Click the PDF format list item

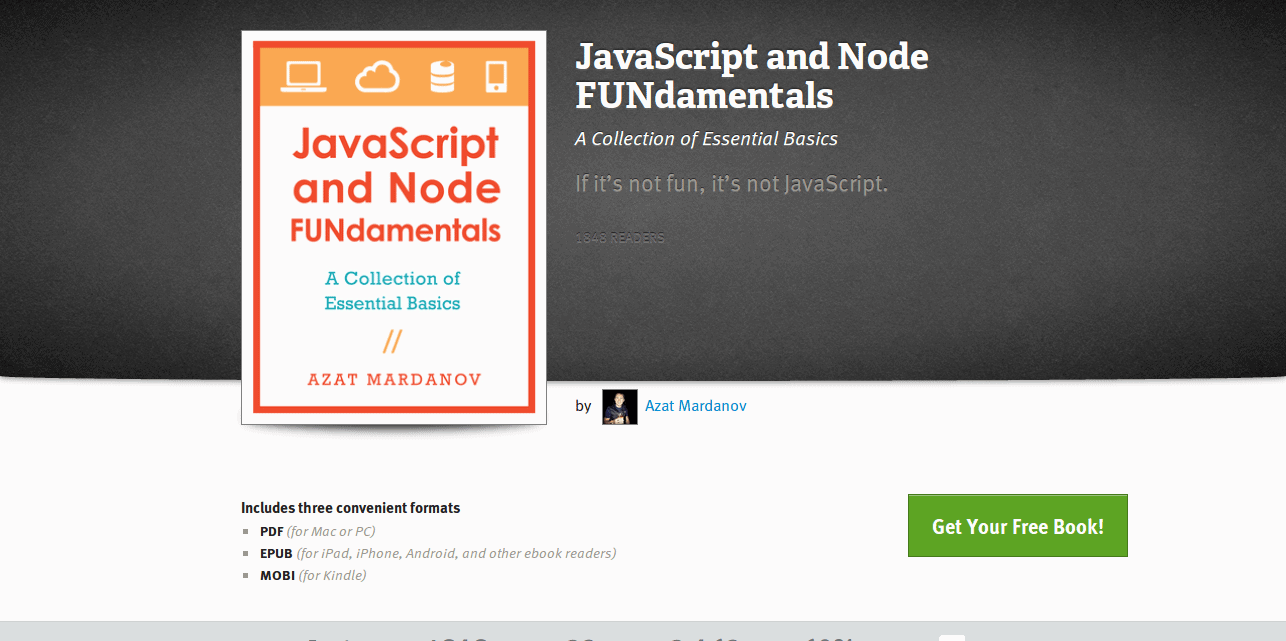[317, 531]
